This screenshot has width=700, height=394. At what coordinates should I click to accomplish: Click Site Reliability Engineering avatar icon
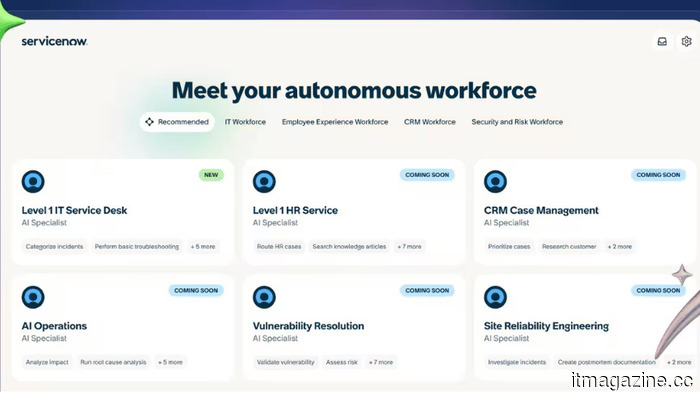point(496,297)
